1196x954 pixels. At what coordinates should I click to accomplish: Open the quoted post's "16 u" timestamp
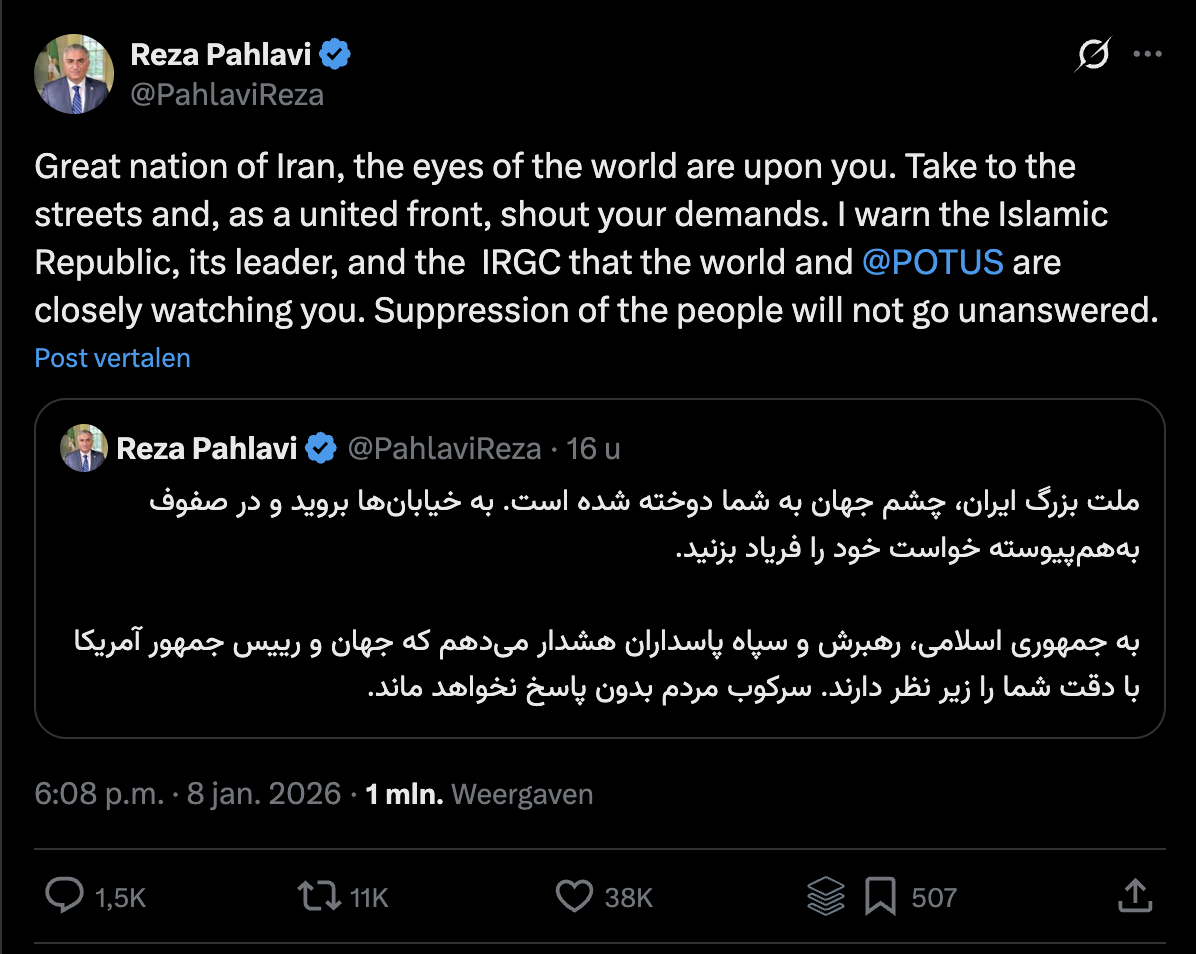pos(594,449)
